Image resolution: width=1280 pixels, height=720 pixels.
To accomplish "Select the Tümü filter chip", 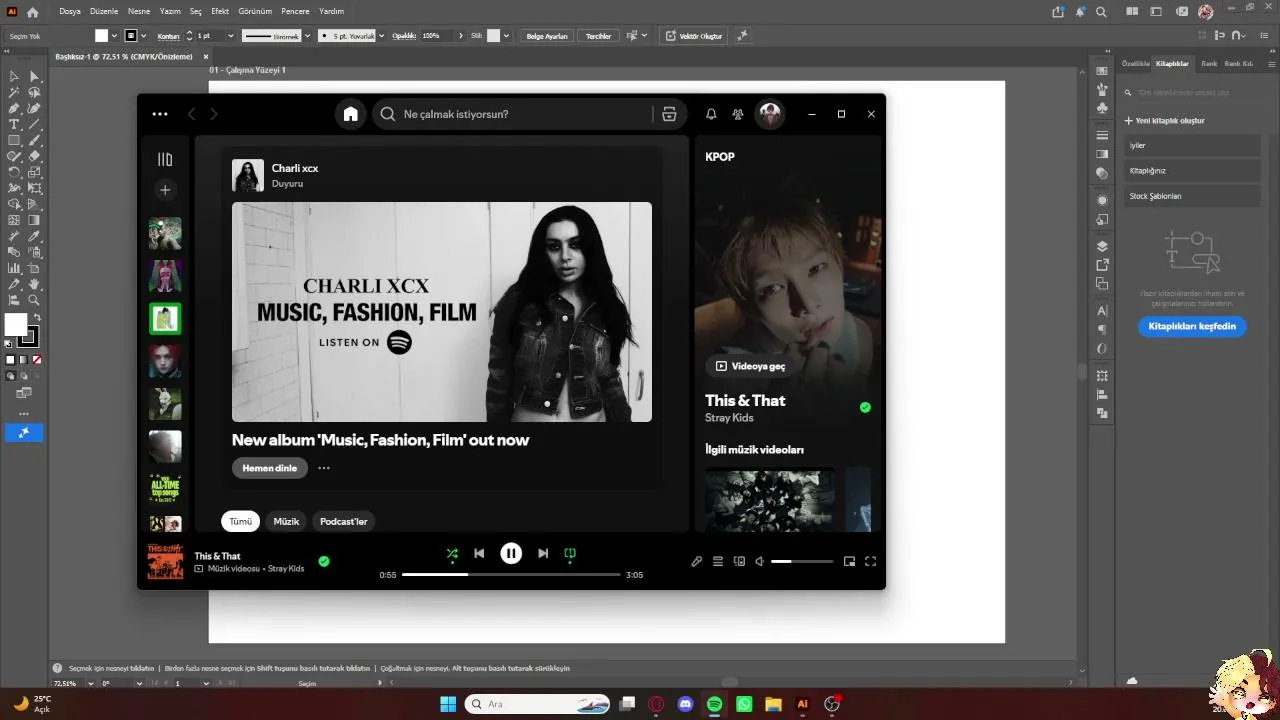I will (x=241, y=521).
